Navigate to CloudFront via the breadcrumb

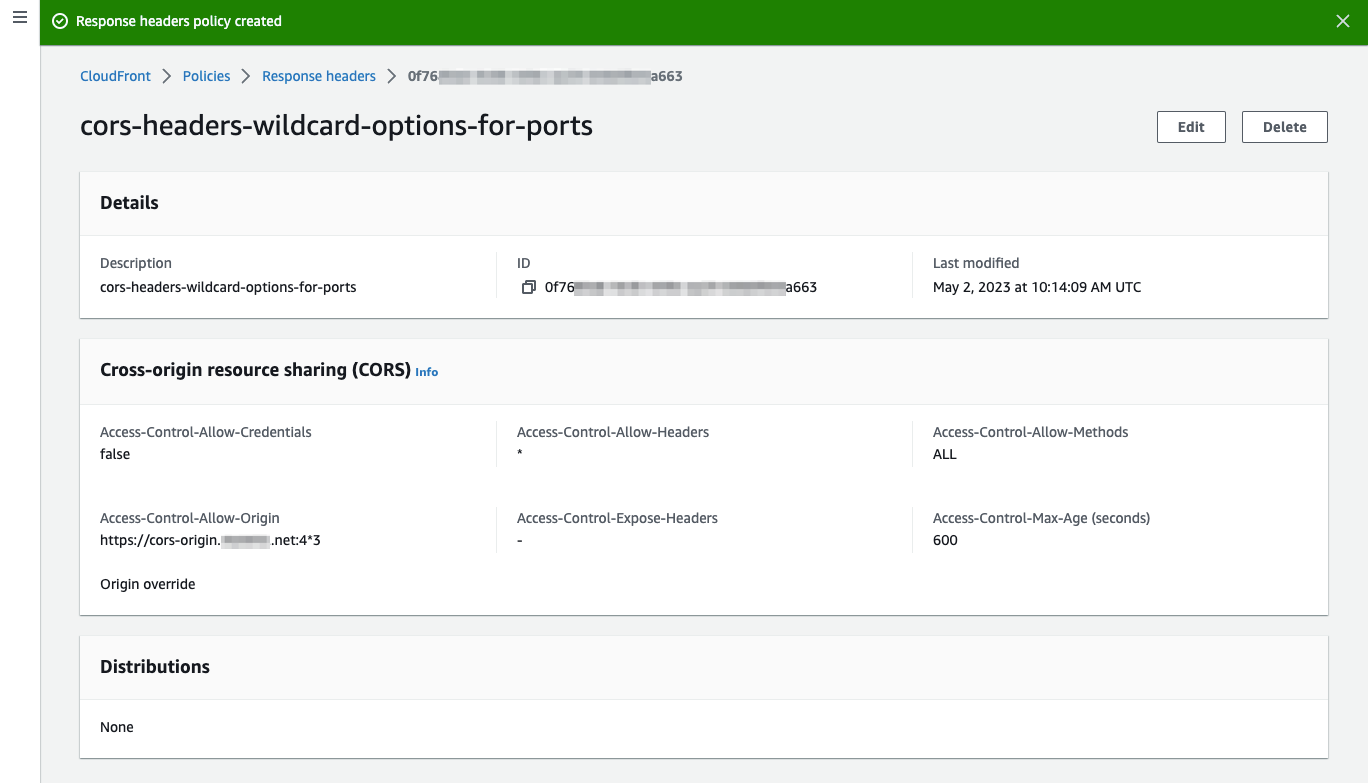click(114, 75)
